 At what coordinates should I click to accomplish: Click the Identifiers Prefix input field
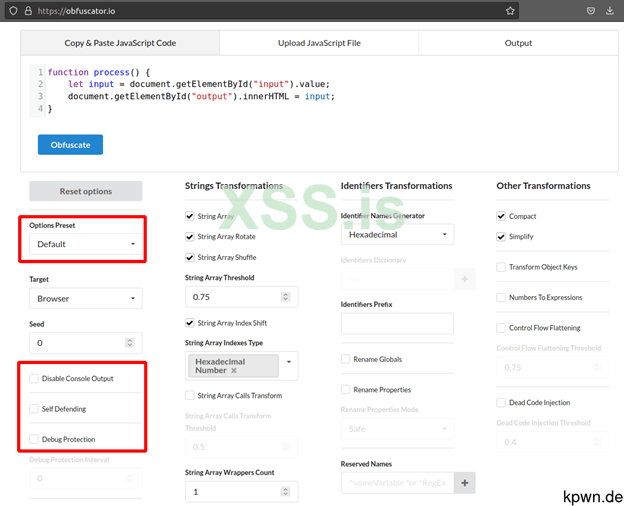coord(397,323)
